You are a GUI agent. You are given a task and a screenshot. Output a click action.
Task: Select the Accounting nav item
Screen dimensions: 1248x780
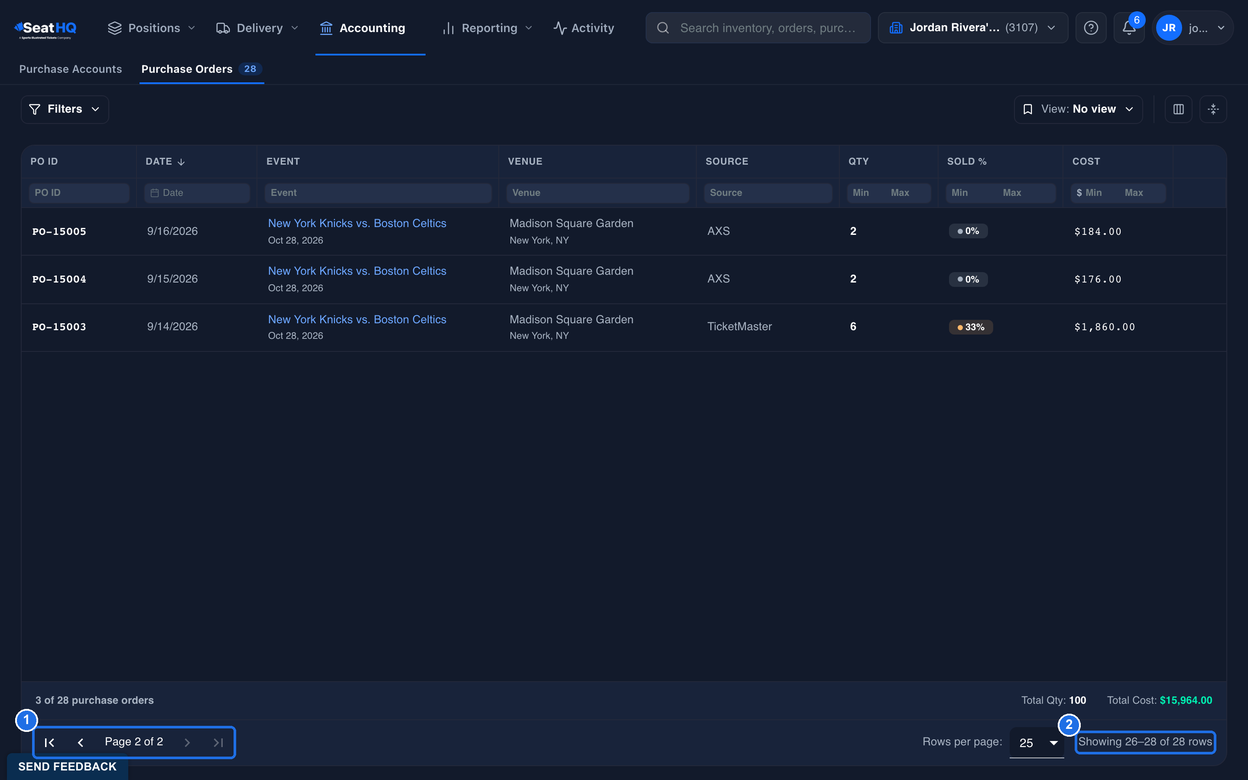(362, 28)
